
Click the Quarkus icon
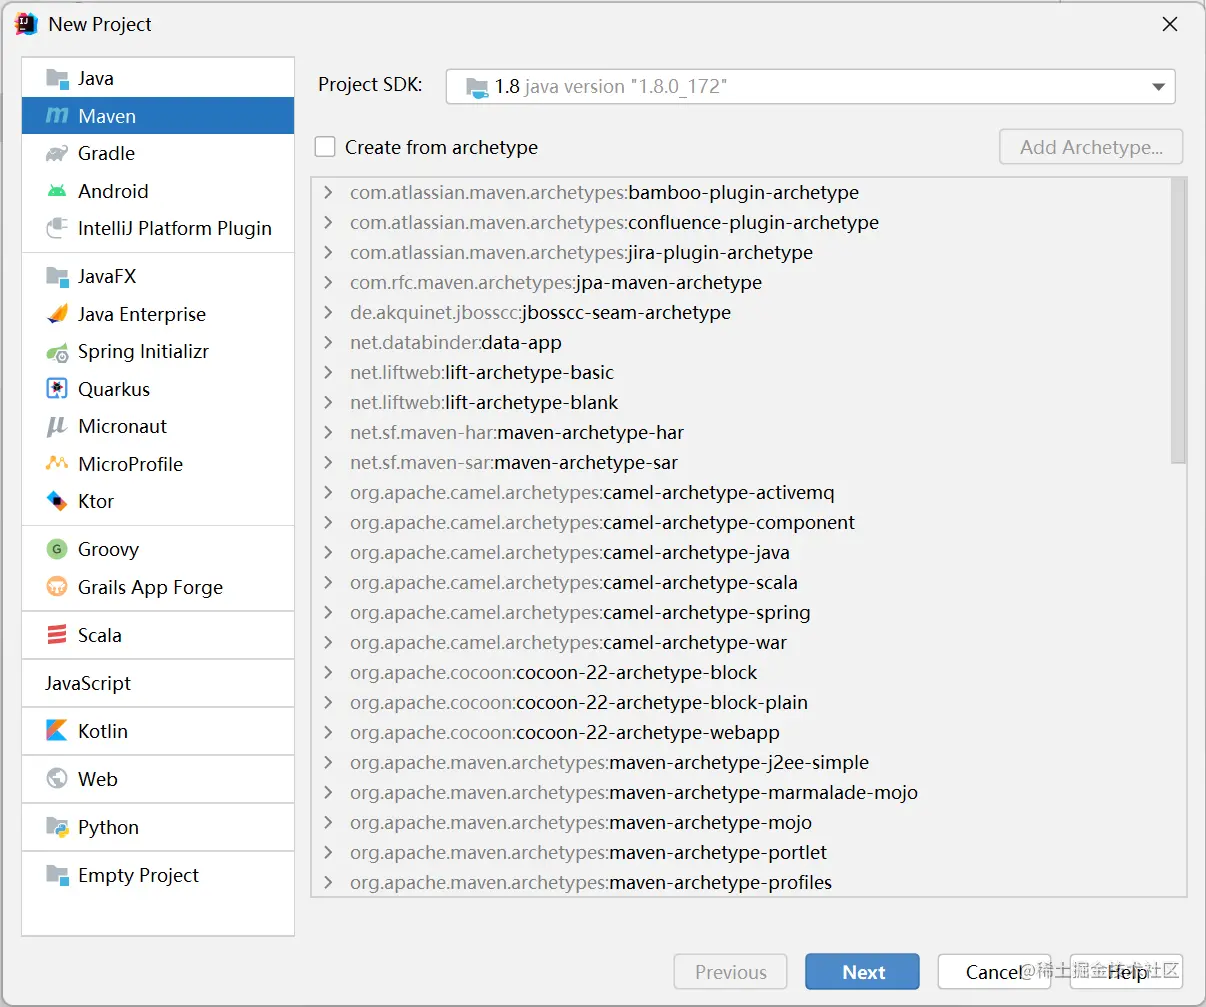pyautogui.click(x=57, y=389)
